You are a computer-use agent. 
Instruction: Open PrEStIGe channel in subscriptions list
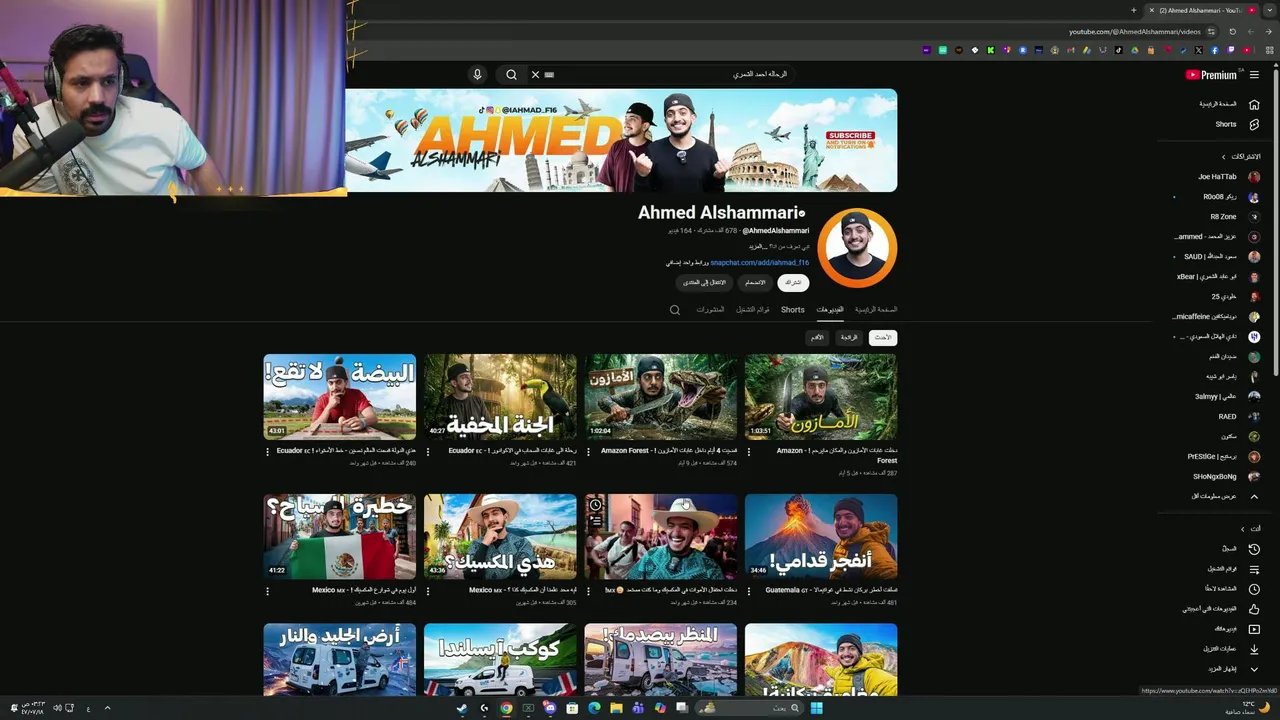point(1225,457)
